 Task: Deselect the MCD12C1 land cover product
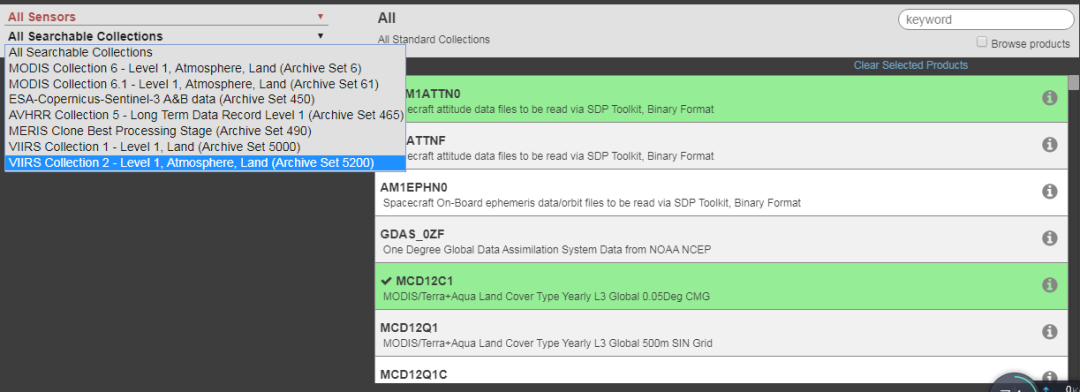pyautogui.click(x=721, y=285)
